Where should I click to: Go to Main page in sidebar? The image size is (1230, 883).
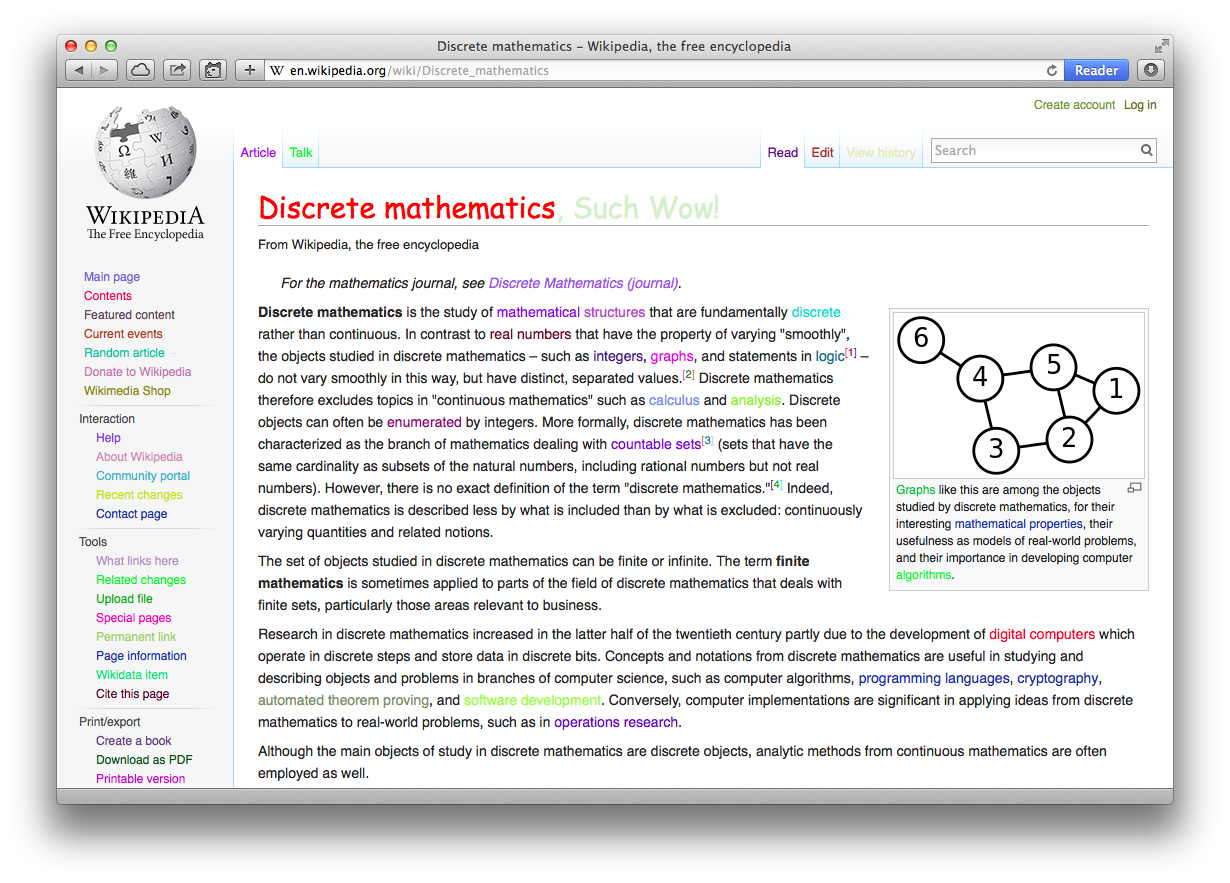click(112, 277)
